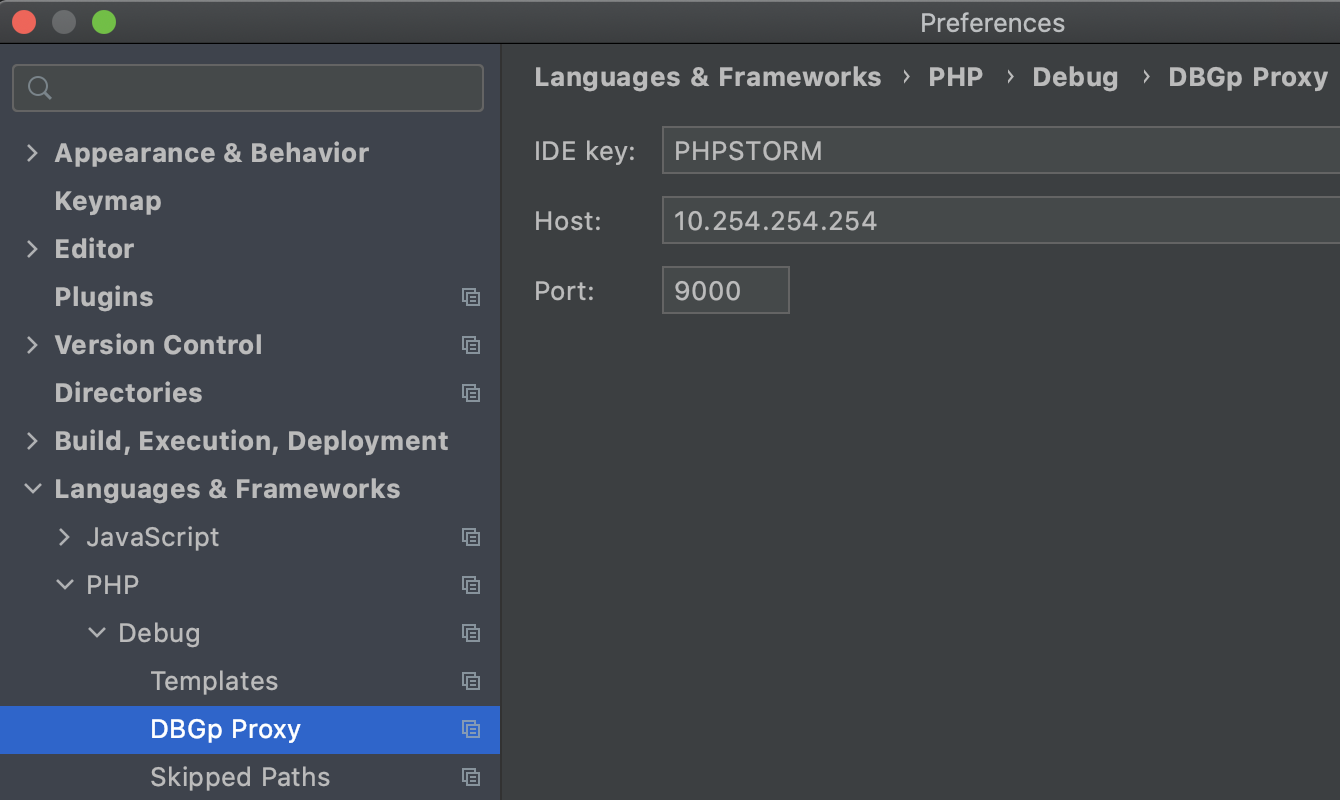The image size is (1340, 800).
Task: Select the DBGp Proxy tree item
Action: click(x=250, y=729)
